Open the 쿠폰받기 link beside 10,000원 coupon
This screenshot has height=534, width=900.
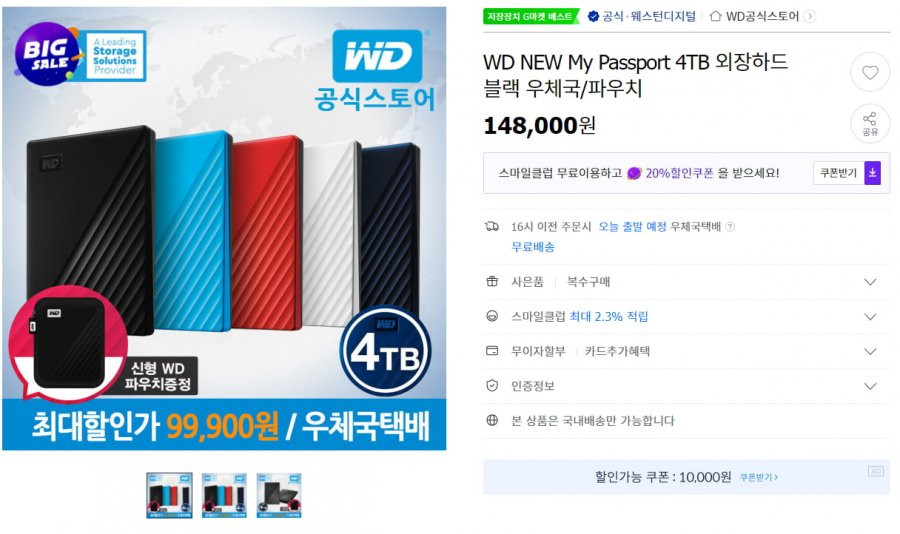[758, 478]
